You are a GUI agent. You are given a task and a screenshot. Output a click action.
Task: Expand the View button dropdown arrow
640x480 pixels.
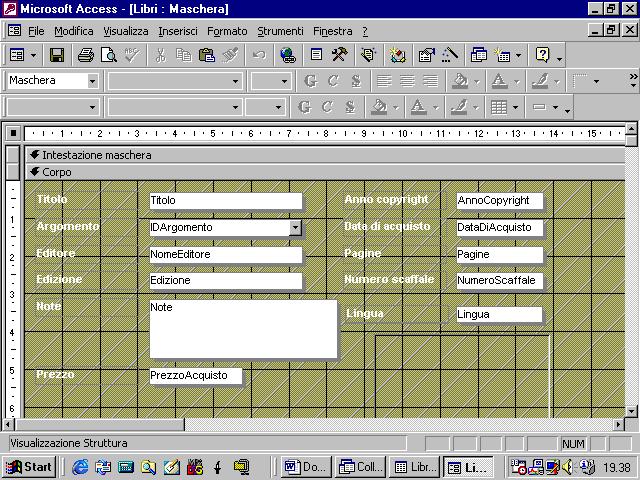point(33,55)
